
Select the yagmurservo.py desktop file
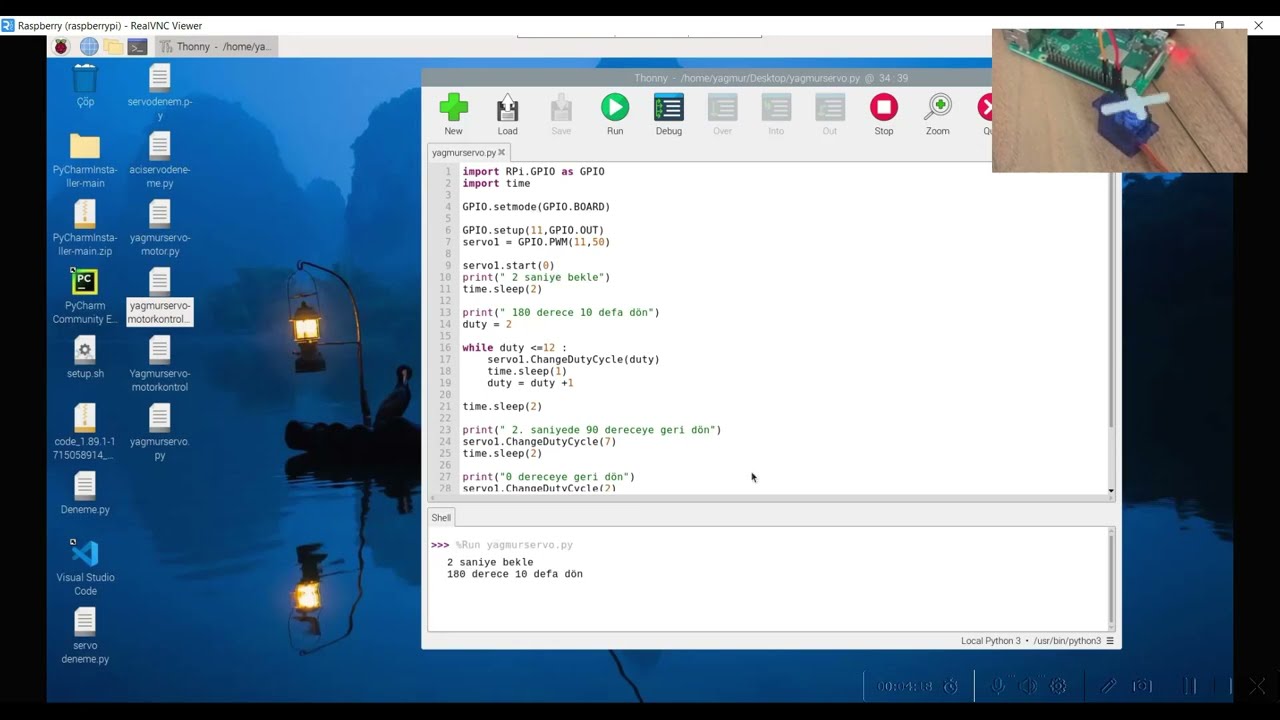pyautogui.click(x=160, y=432)
